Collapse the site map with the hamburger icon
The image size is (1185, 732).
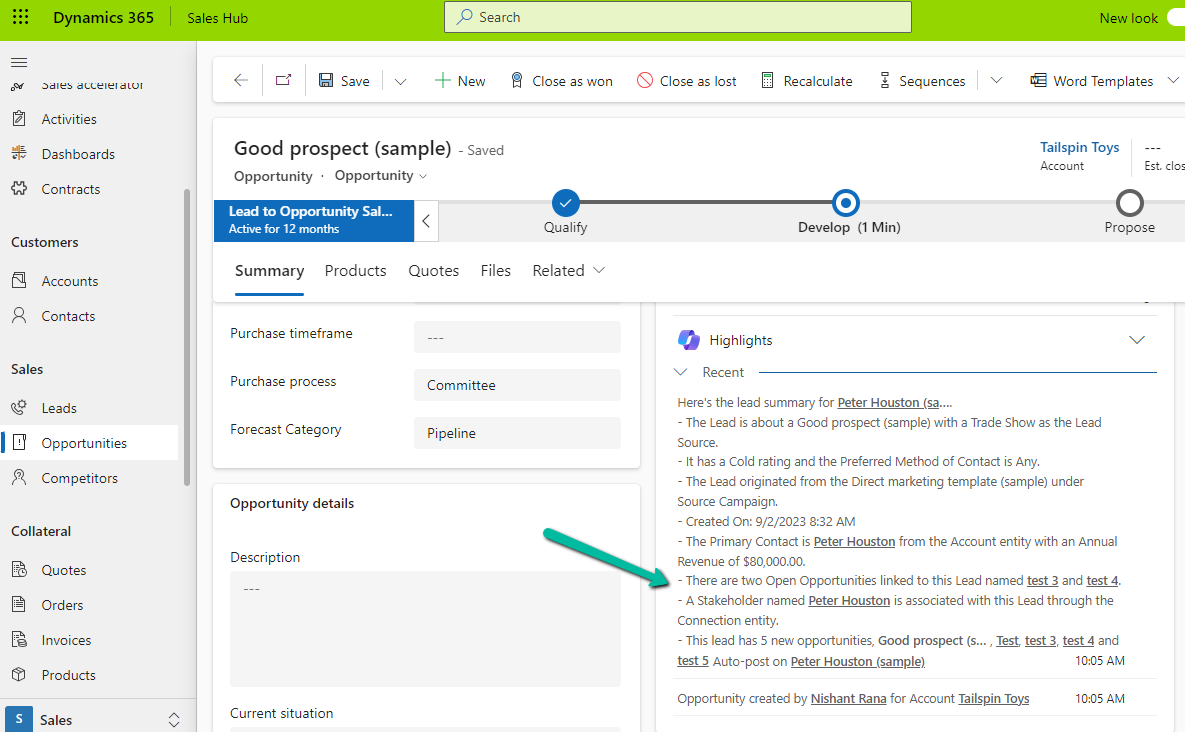pyautogui.click(x=18, y=61)
